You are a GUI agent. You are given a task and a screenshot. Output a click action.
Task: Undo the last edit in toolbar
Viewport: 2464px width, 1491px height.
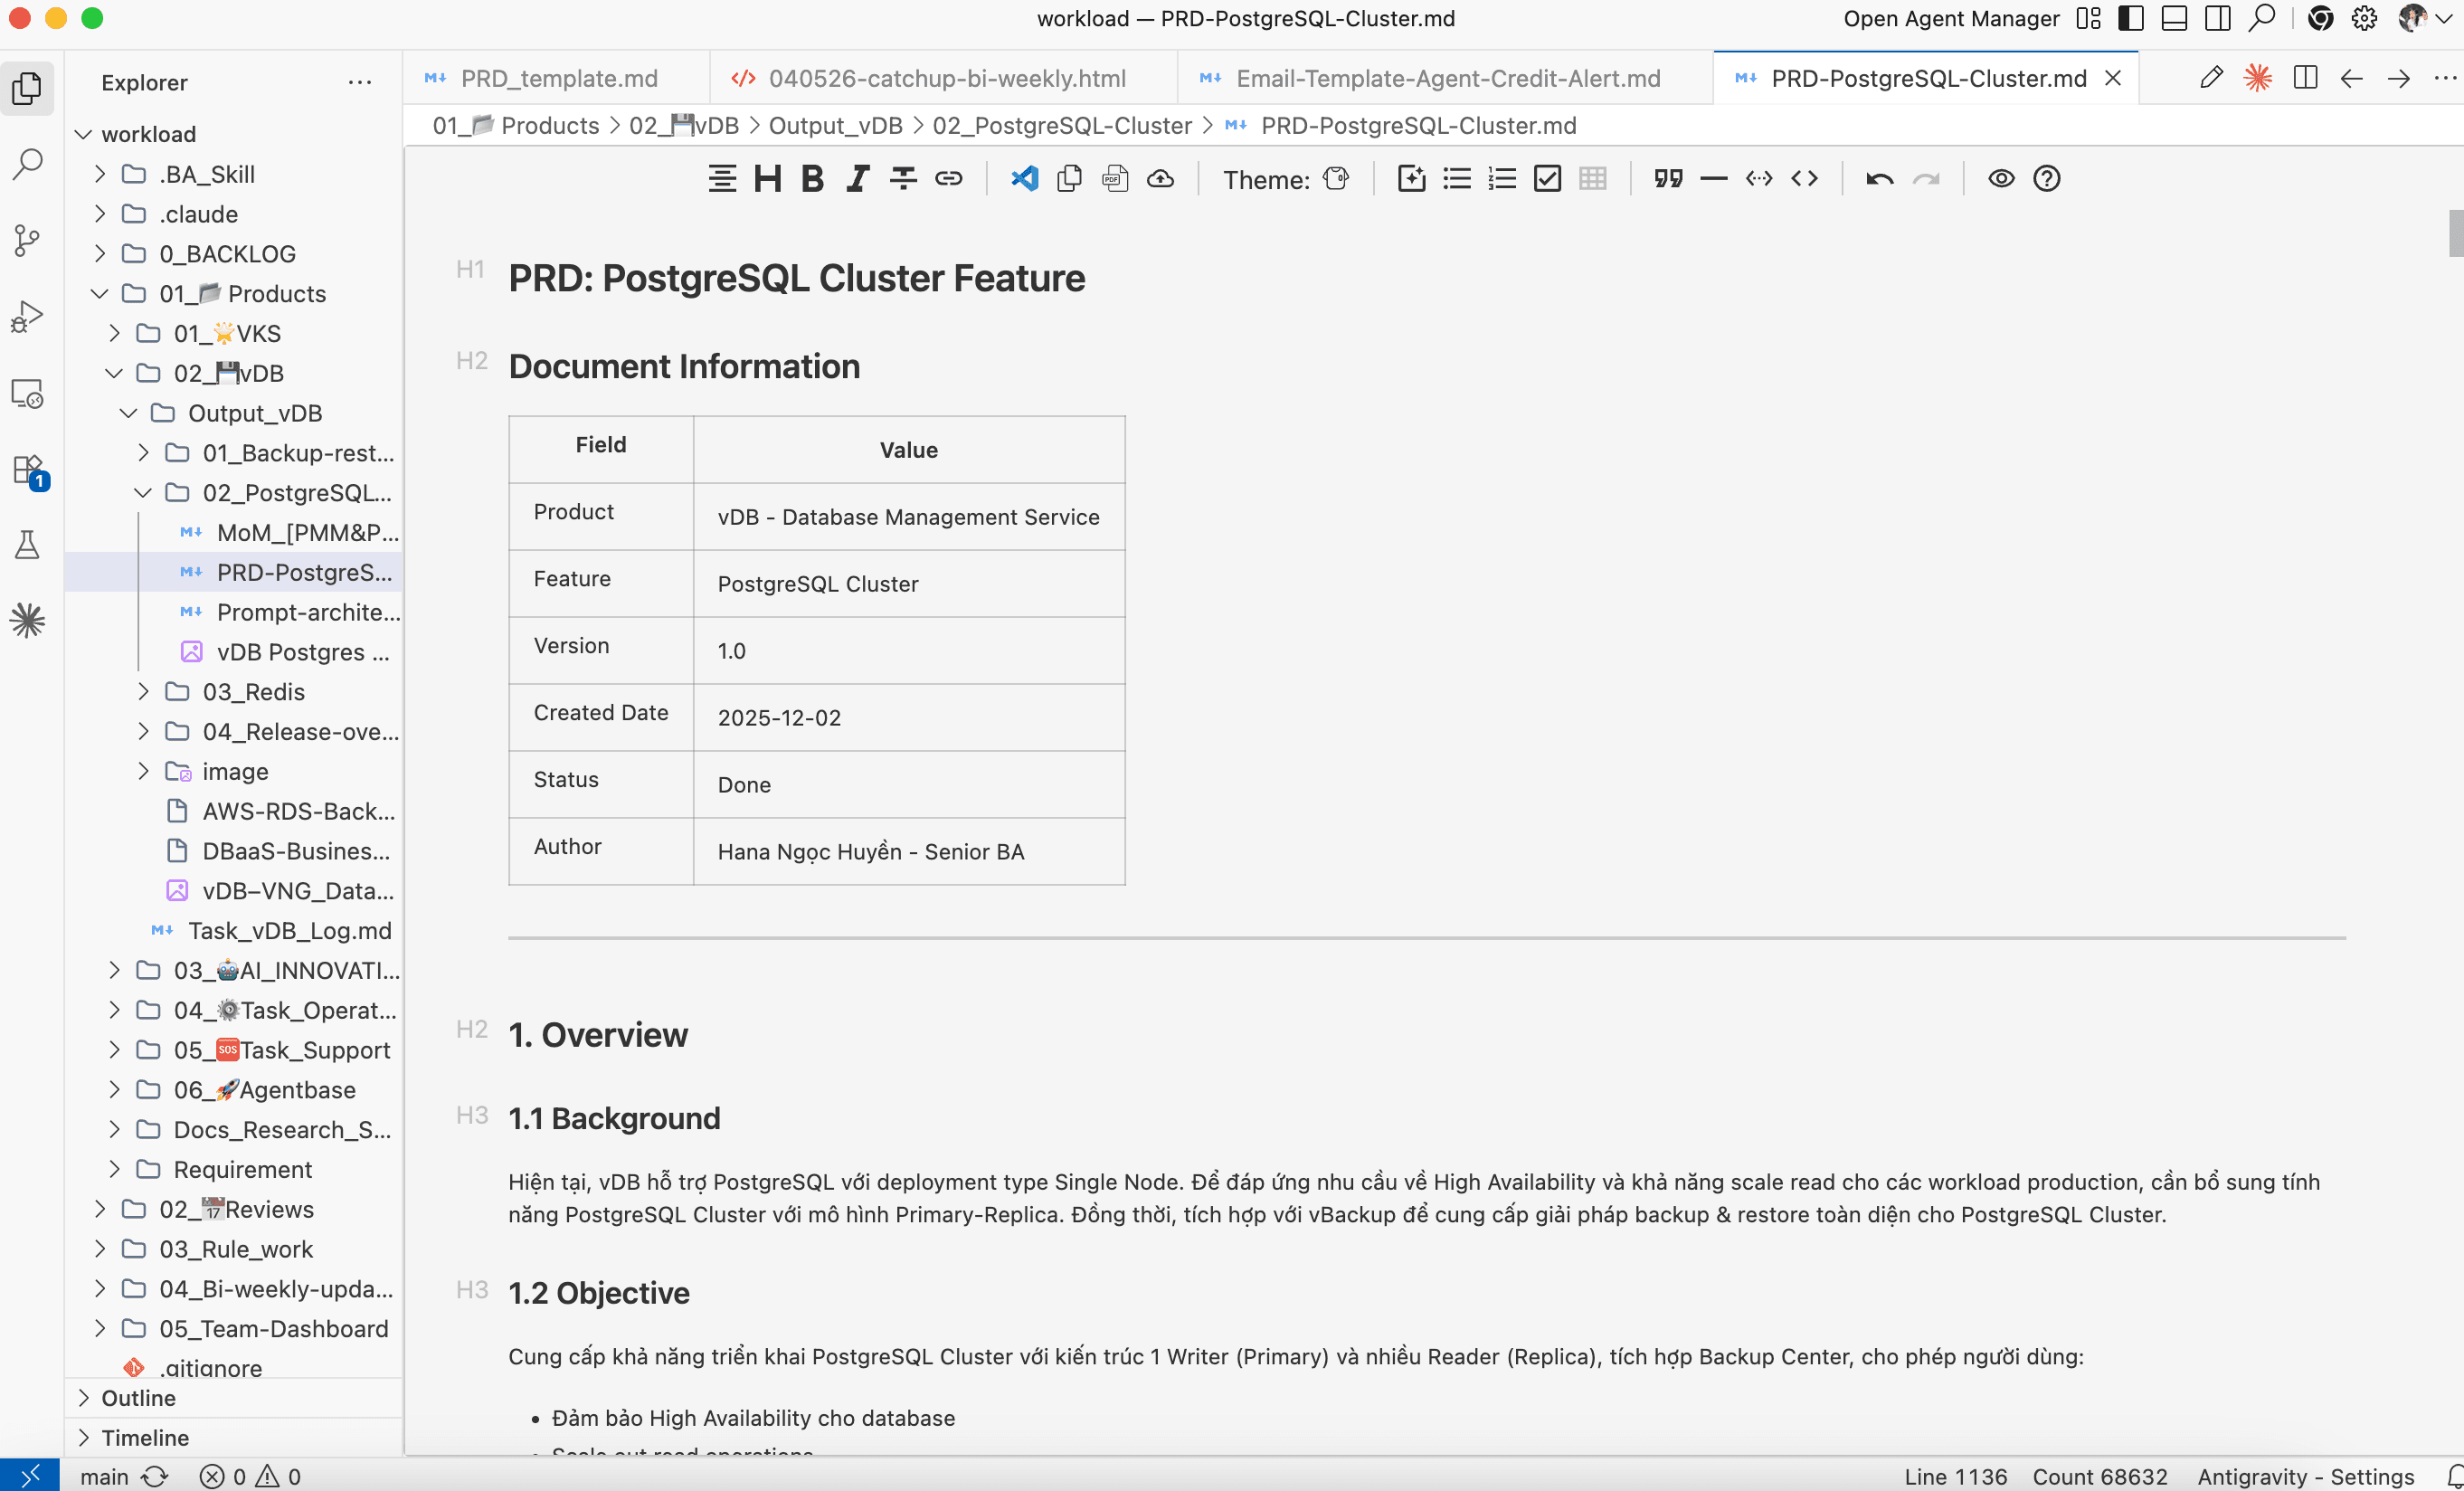pyautogui.click(x=1880, y=179)
